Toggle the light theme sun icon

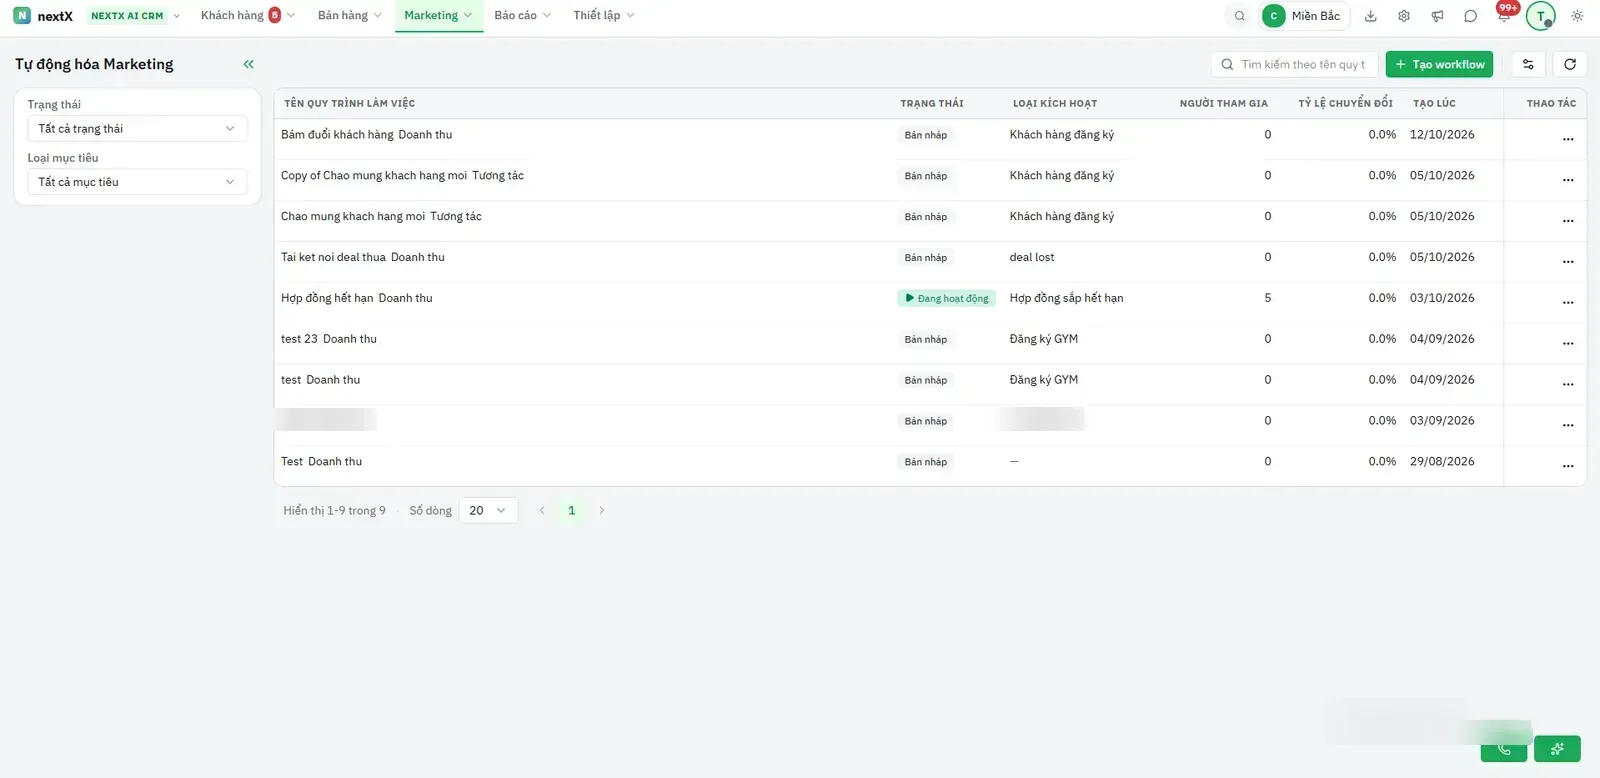pyautogui.click(x=1577, y=16)
